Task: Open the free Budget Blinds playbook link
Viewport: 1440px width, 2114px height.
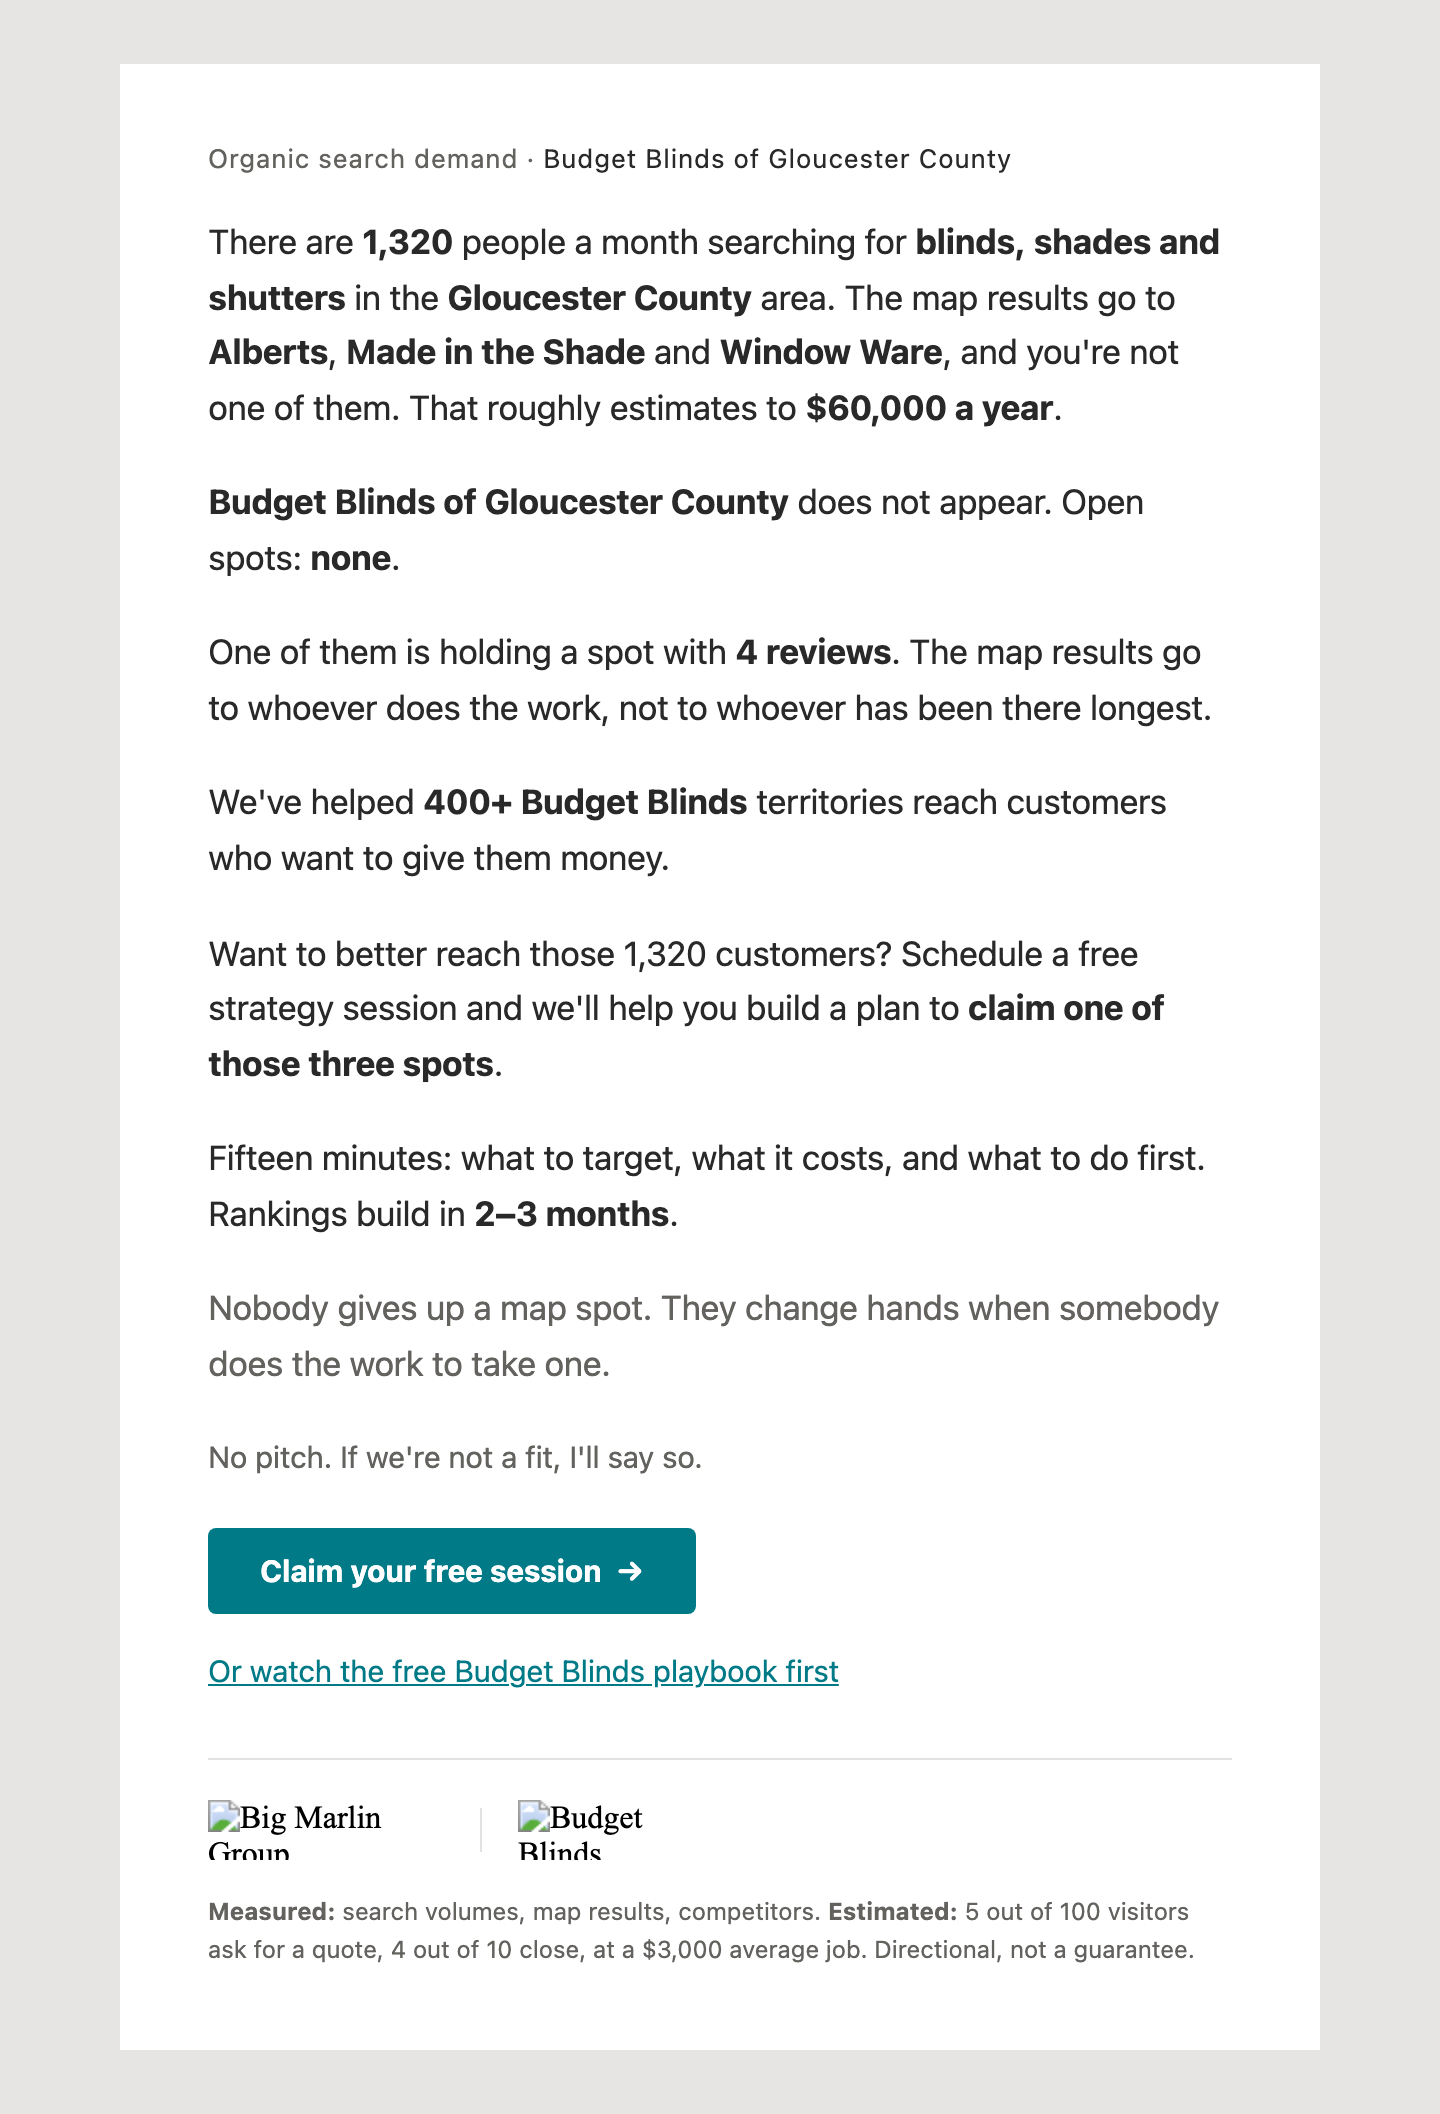Action: [523, 1671]
